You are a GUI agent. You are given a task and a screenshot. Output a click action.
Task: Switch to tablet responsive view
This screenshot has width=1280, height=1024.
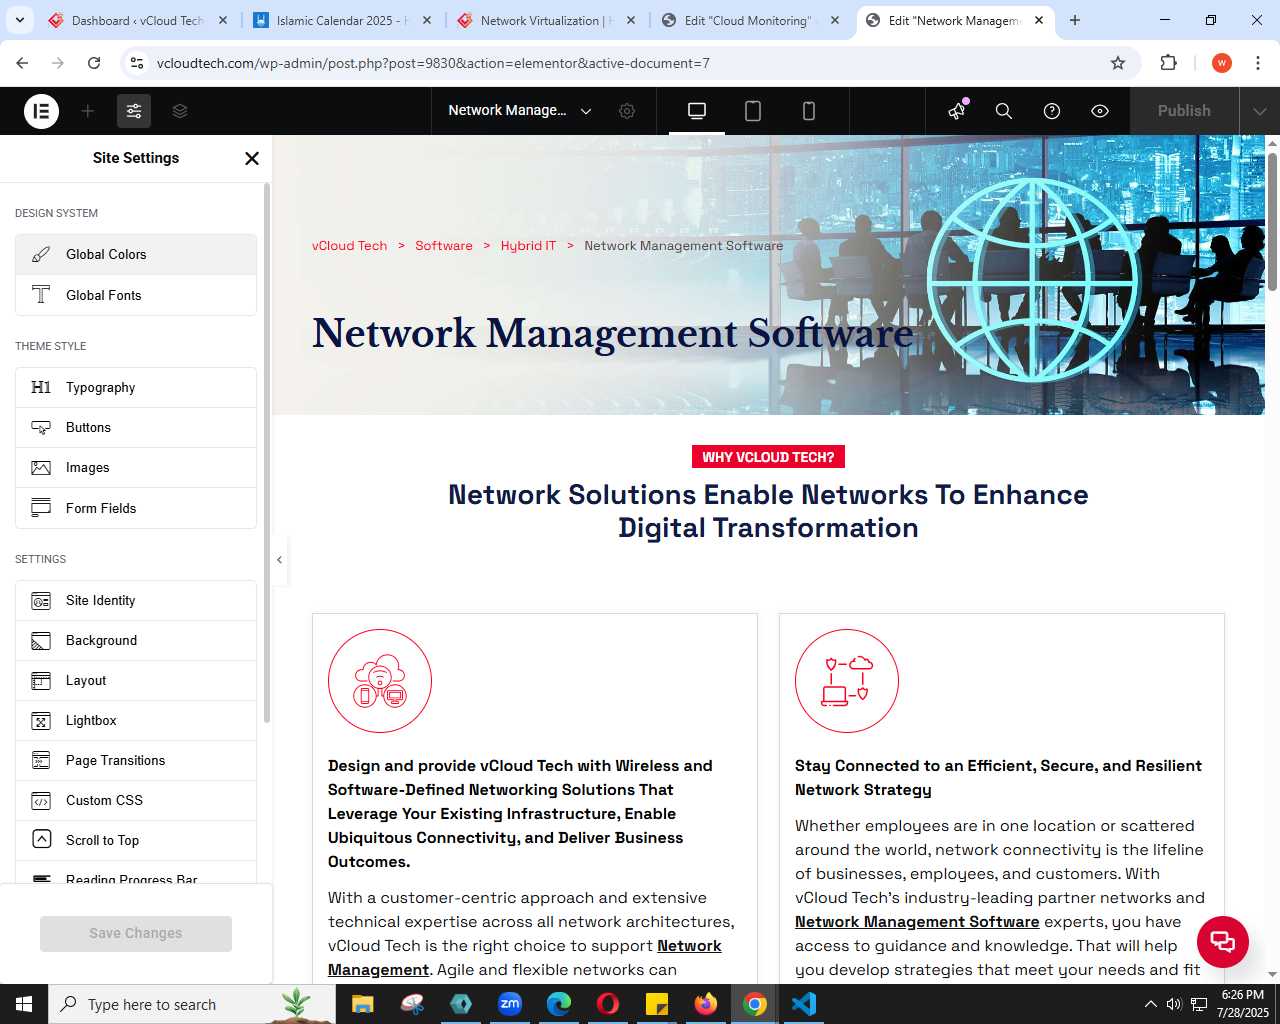pos(753,111)
